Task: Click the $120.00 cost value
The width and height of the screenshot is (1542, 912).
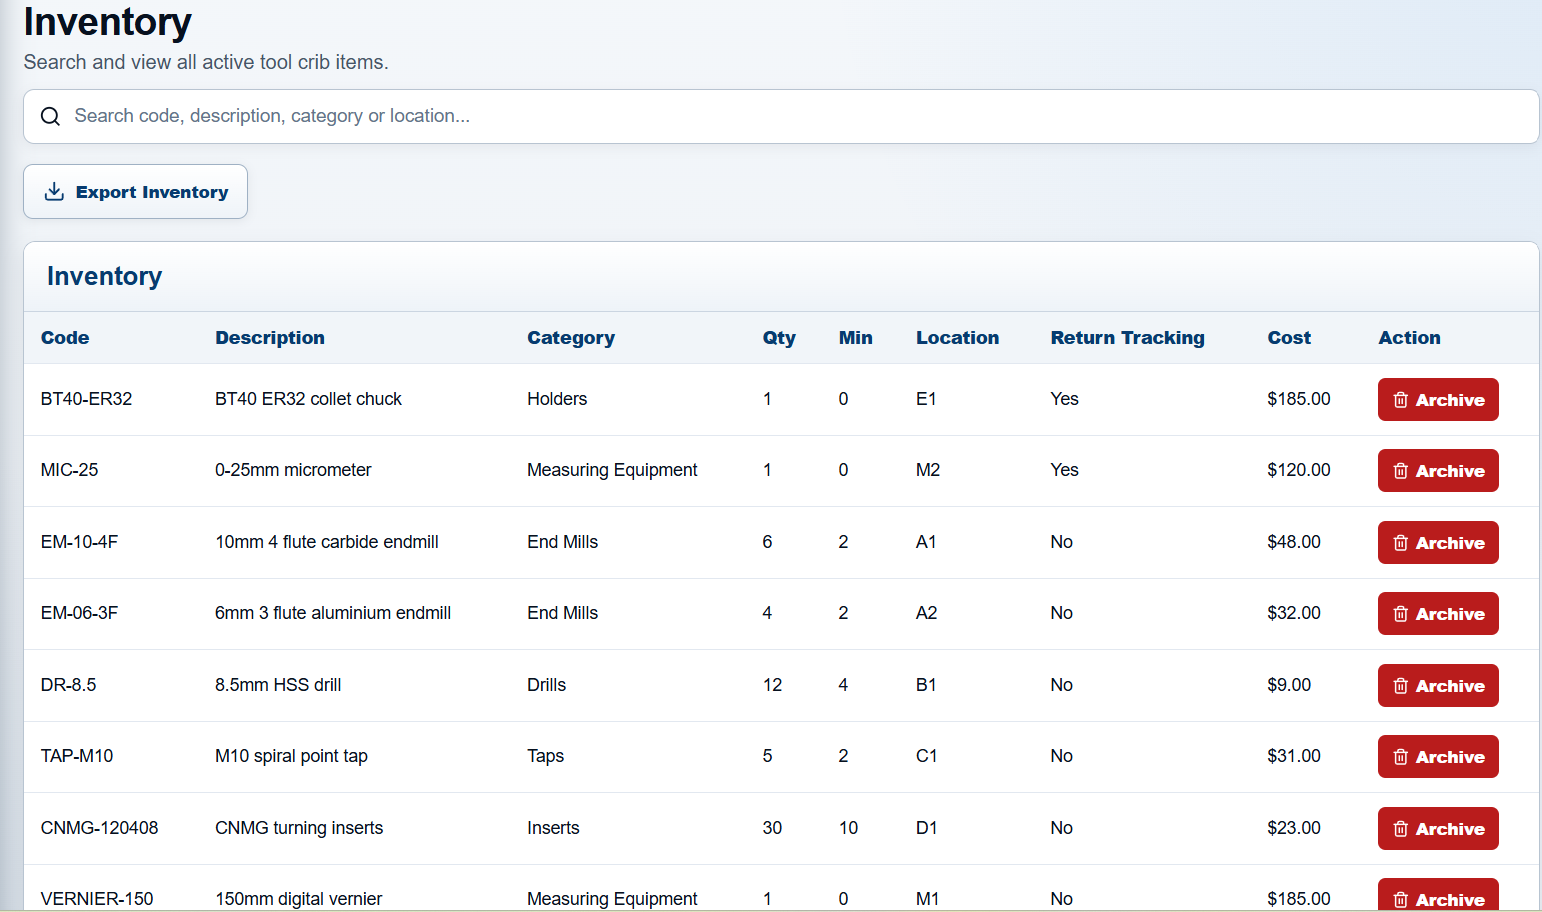Action: [1298, 470]
